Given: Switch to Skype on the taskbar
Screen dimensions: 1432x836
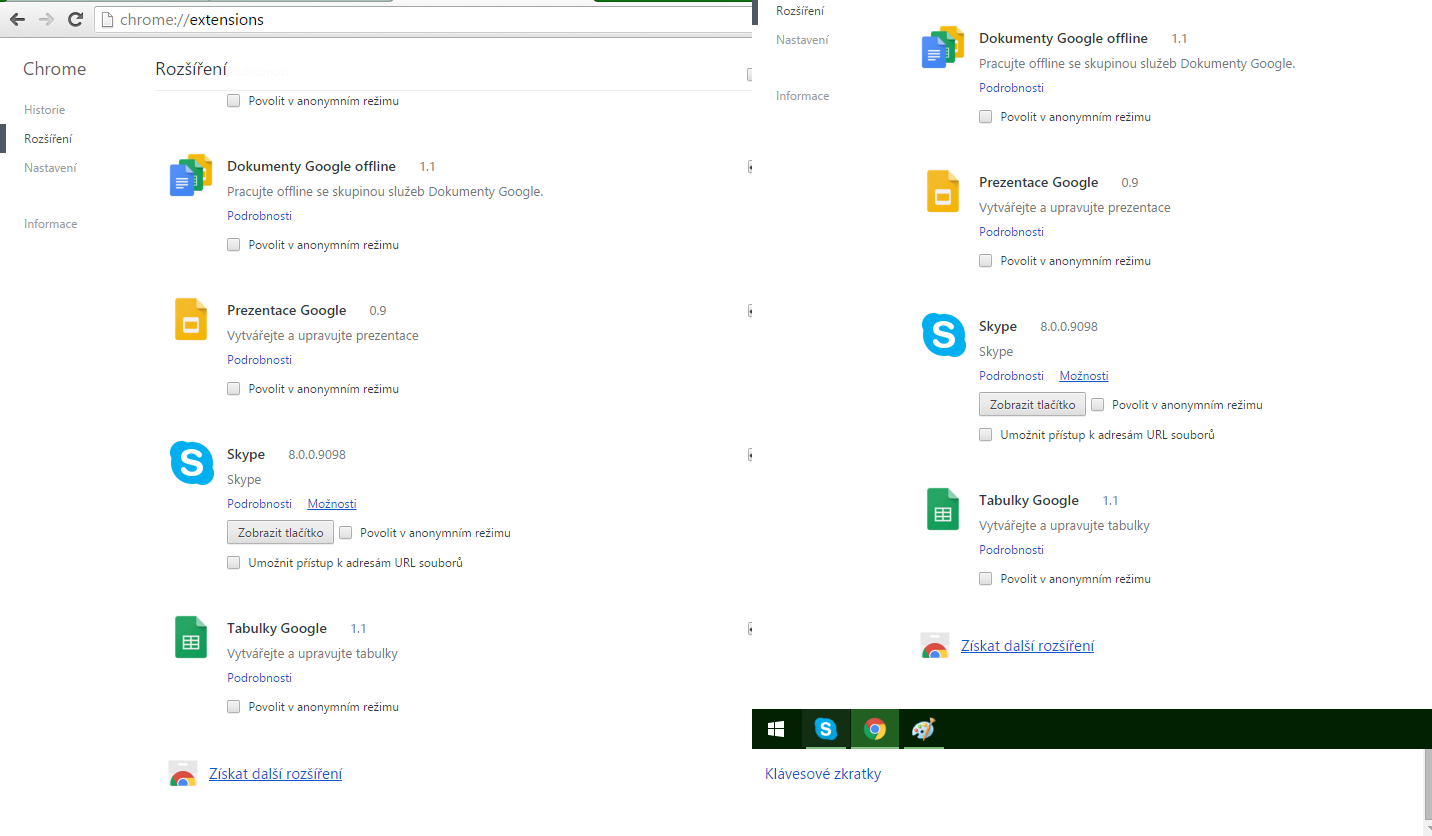Looking at the screenshot, I should tap(825, 729).
